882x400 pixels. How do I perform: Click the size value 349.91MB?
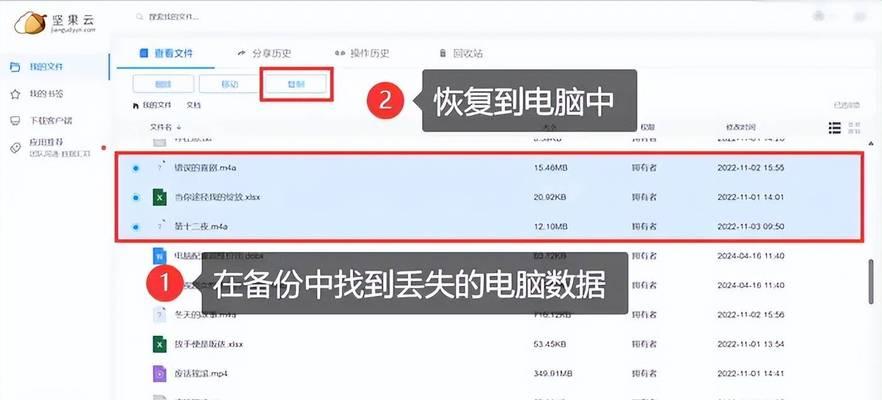pos(552,373)
